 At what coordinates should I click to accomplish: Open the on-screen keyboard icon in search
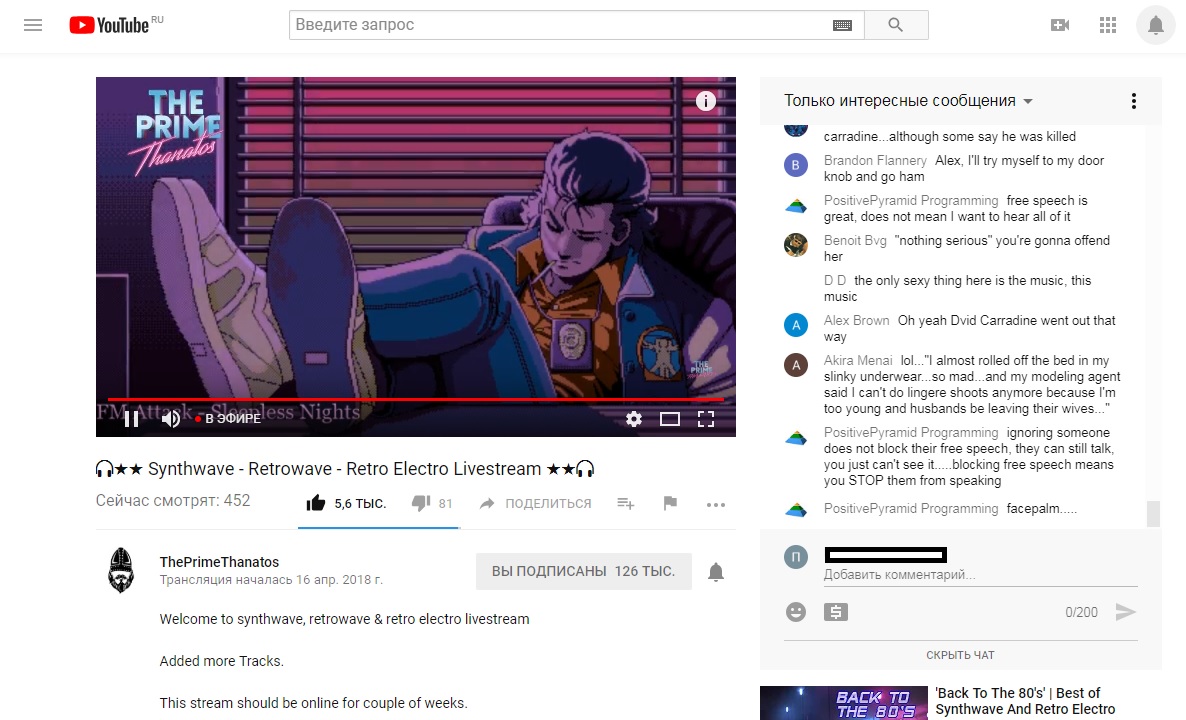pyautogui.click(x=842, y=25)
